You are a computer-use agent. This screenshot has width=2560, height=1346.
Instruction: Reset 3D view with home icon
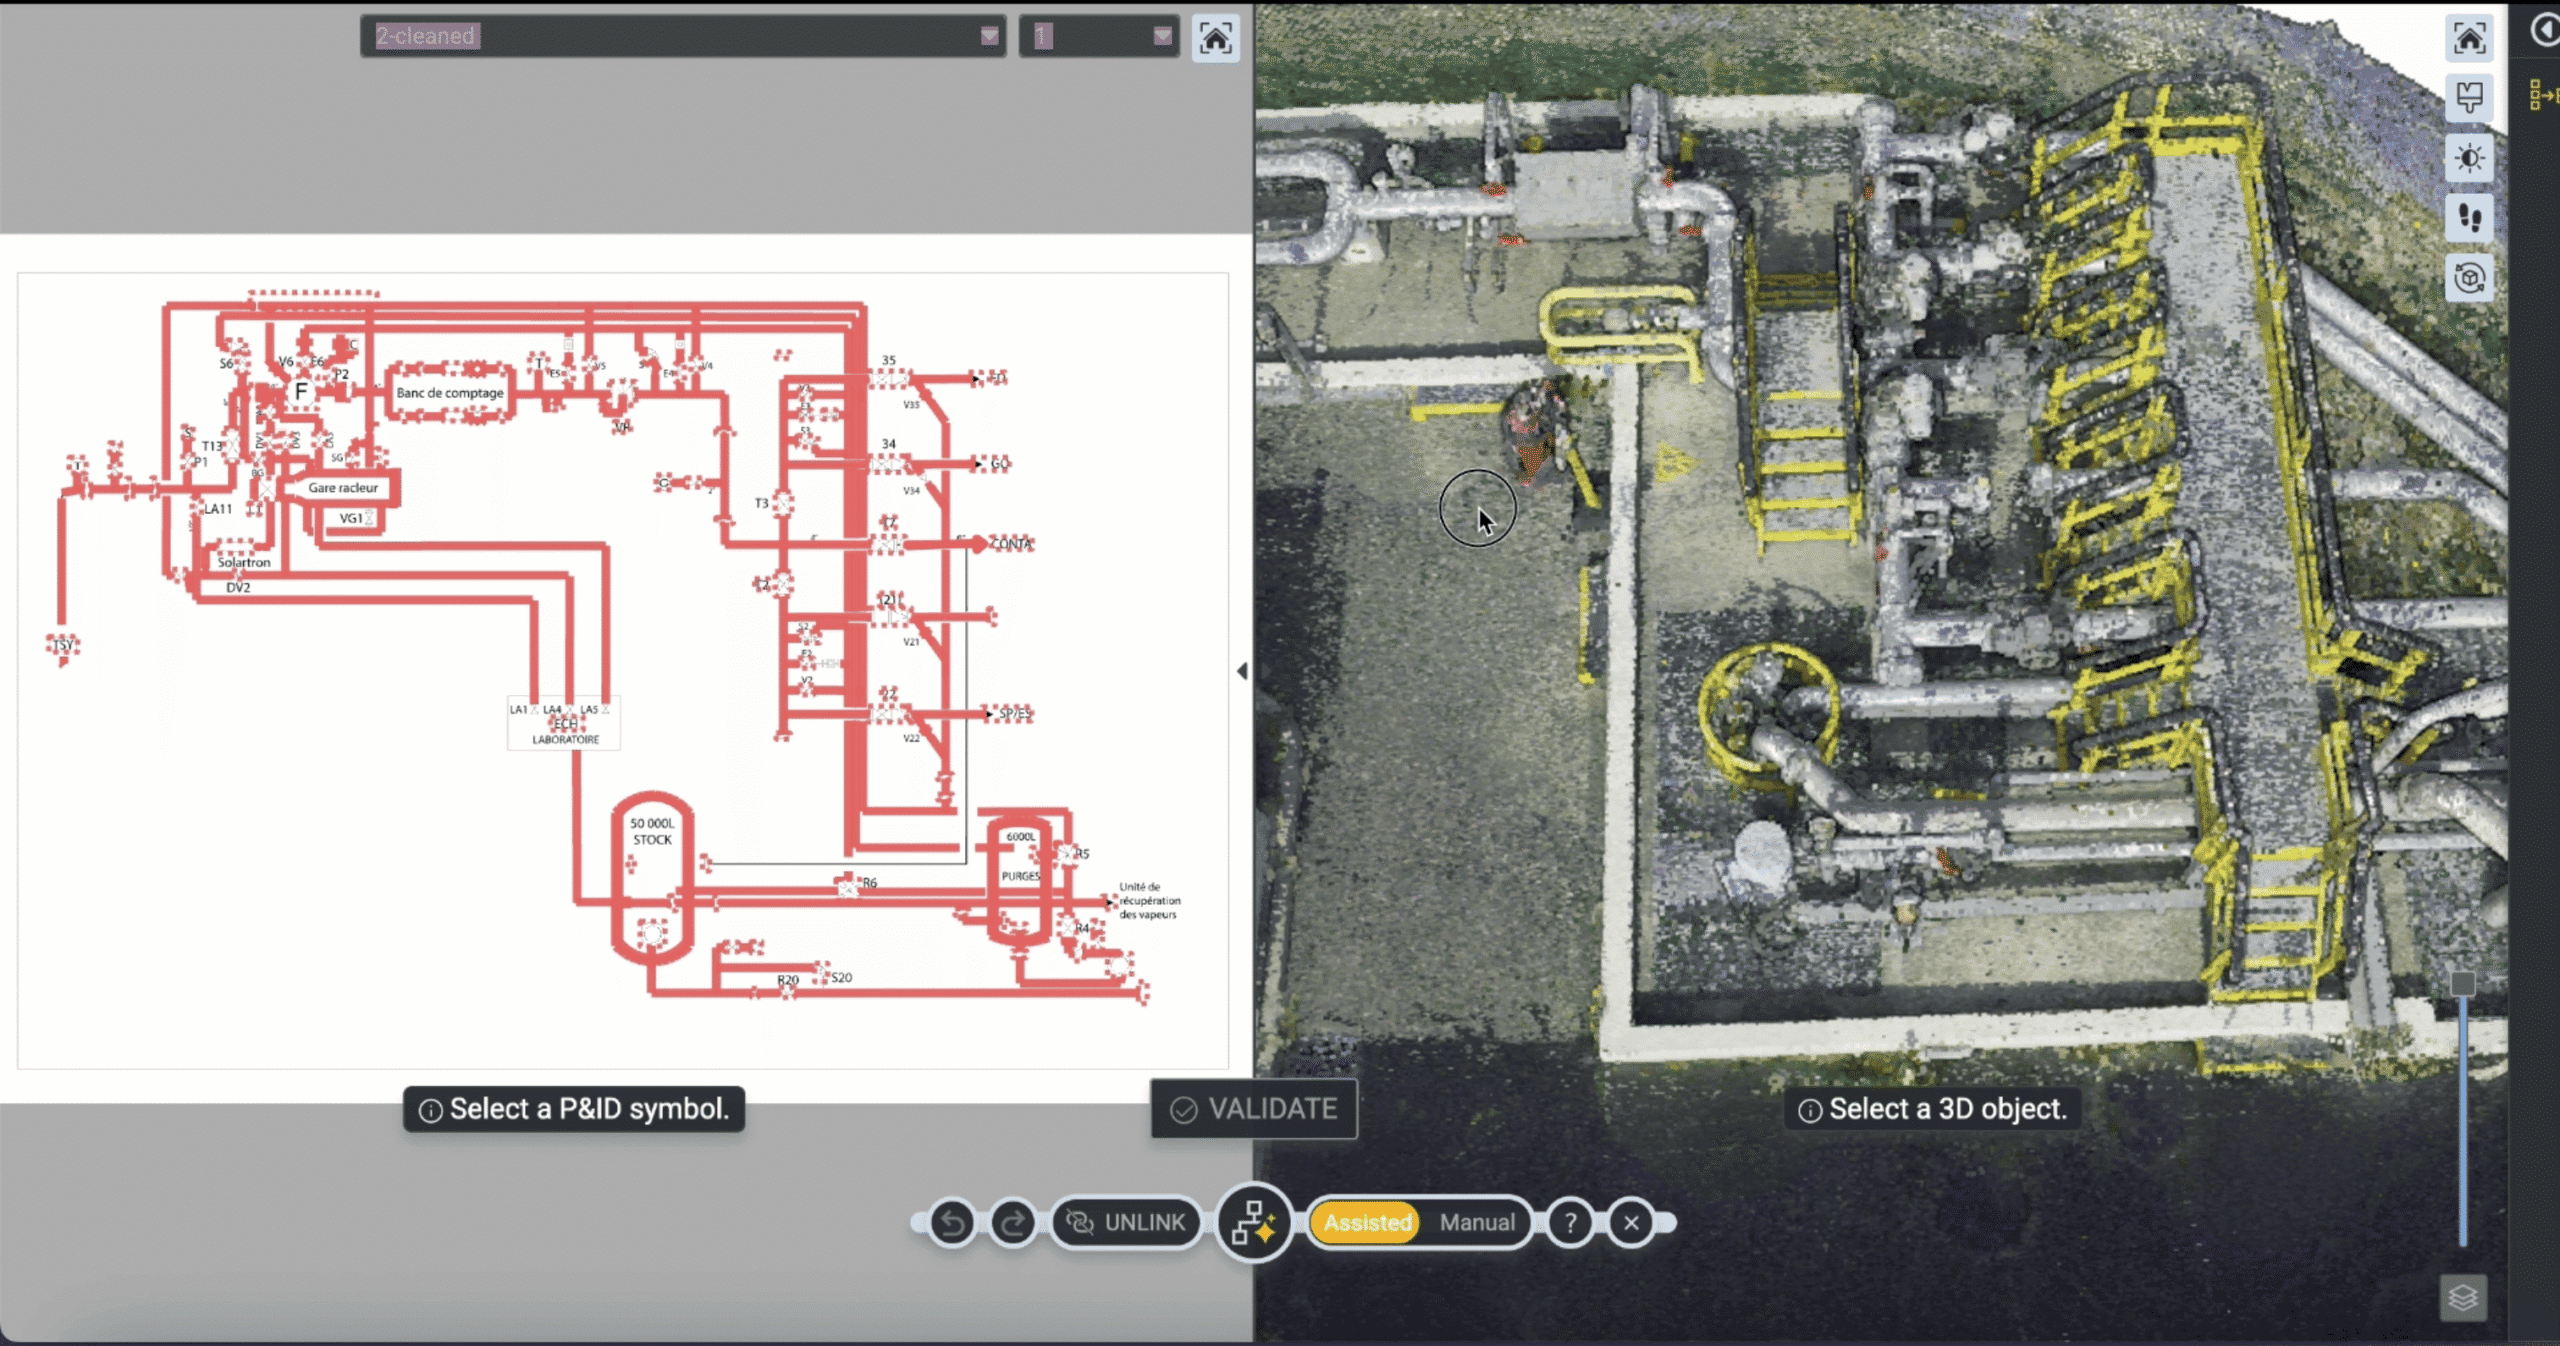tap(2469, 40)
